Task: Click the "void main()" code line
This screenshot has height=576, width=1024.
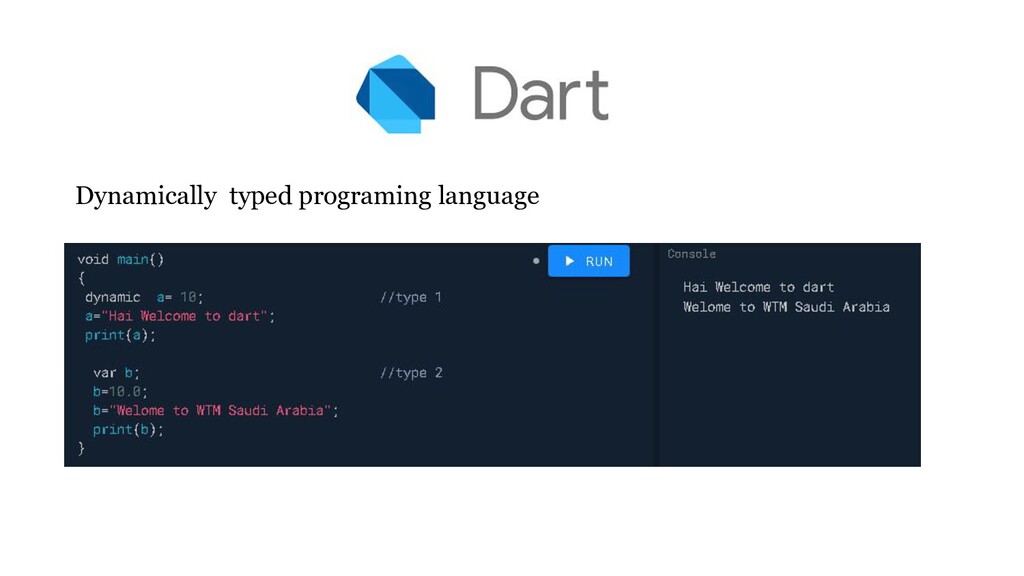Action: (121, 259)
